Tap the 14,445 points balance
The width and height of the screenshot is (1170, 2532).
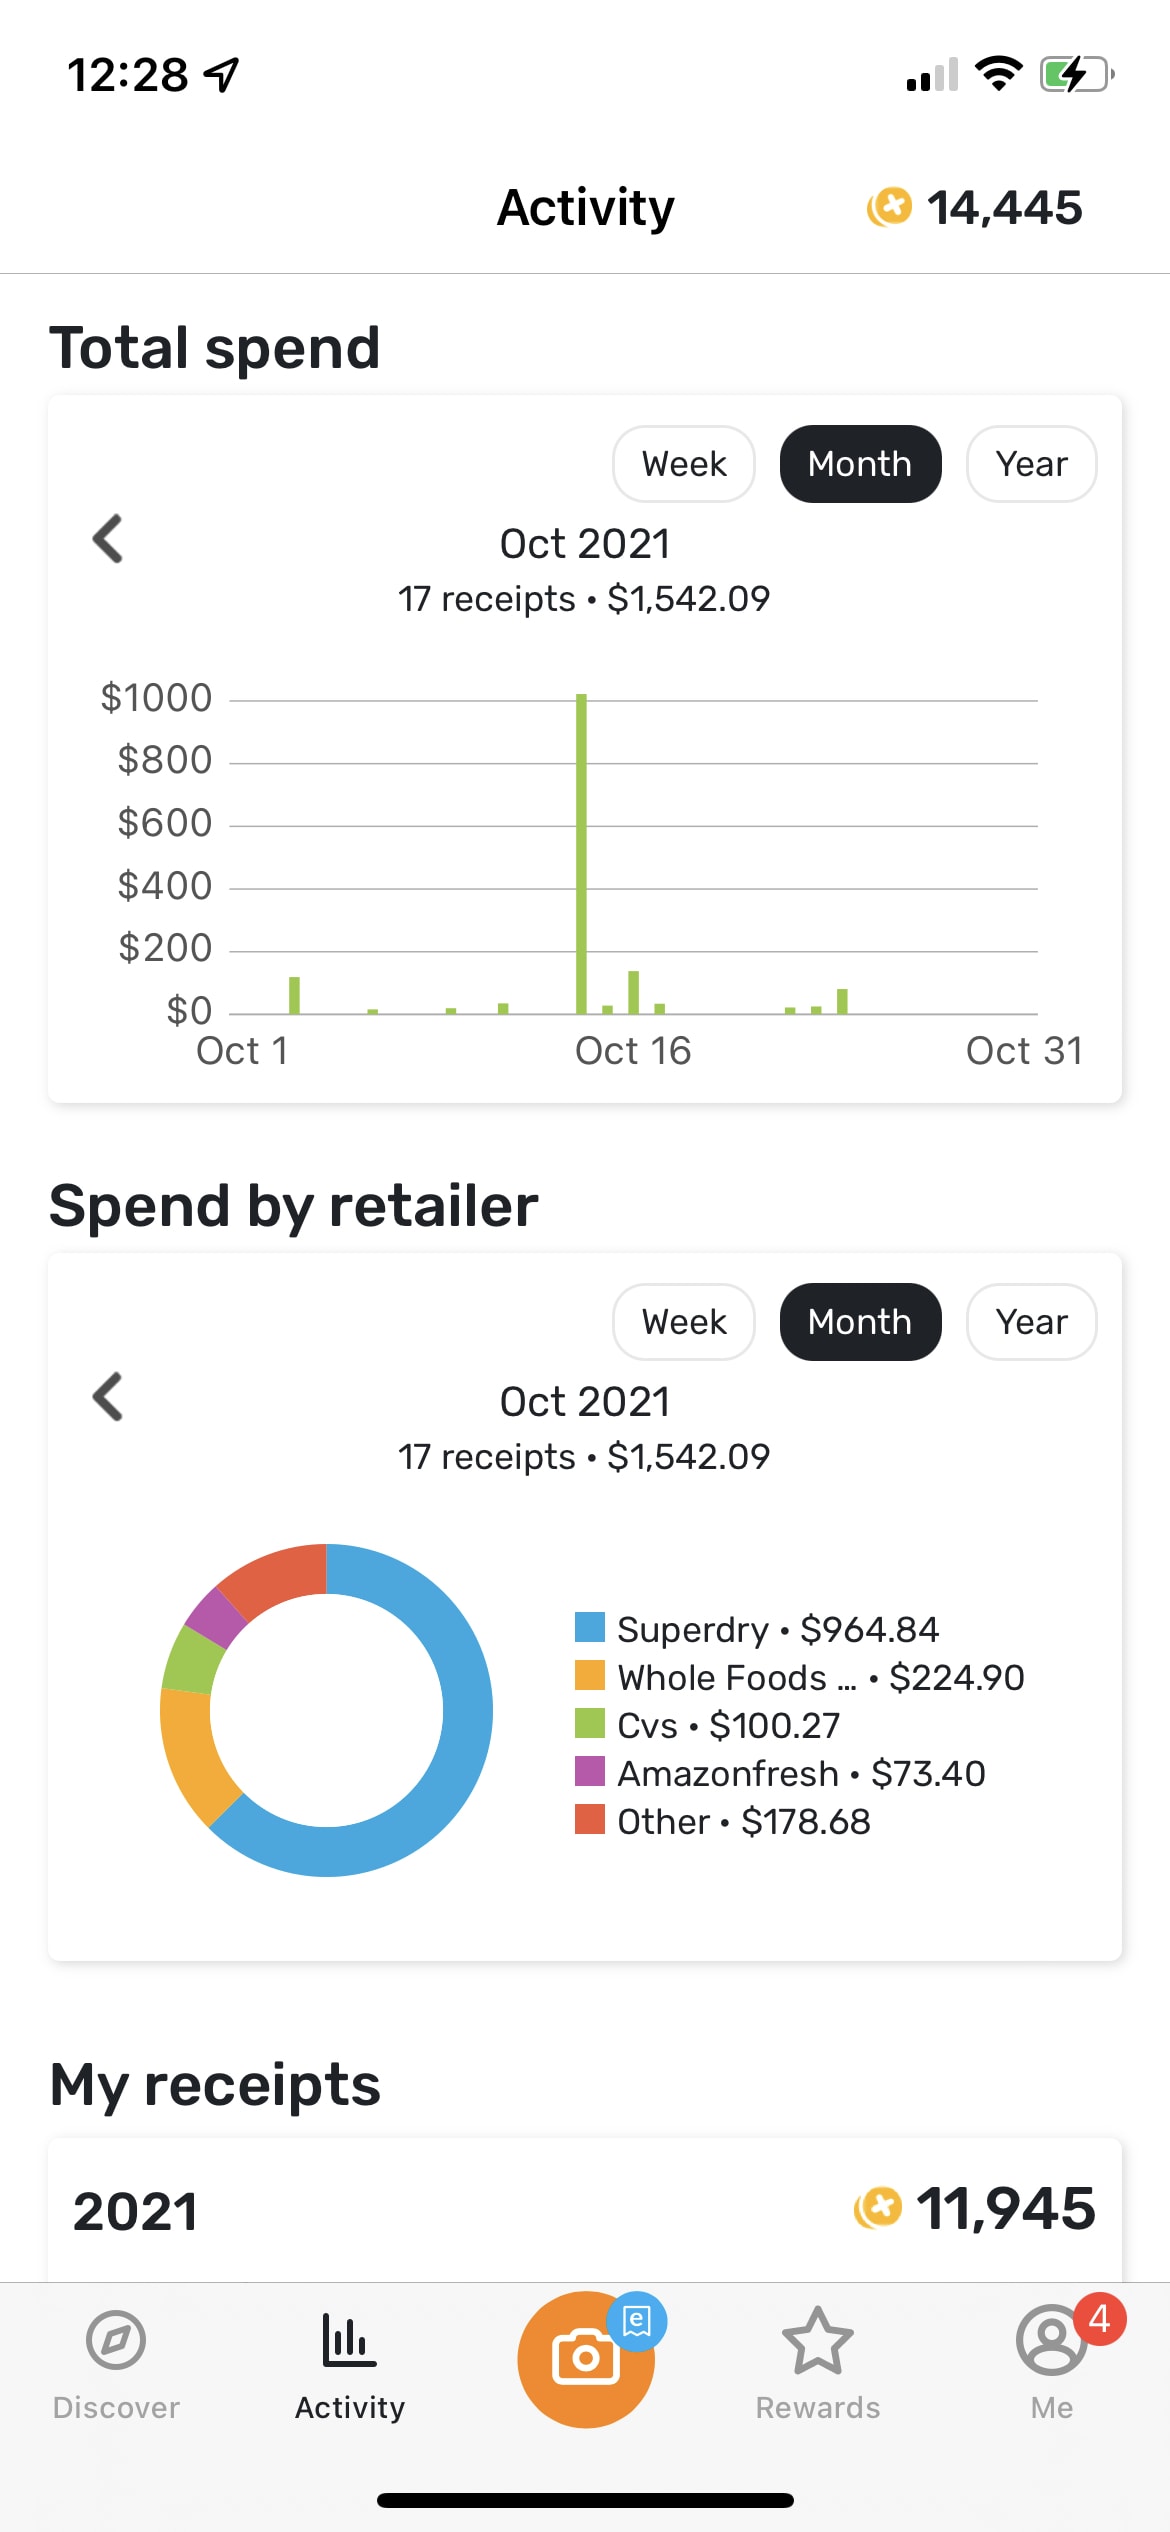(1004, 208)
